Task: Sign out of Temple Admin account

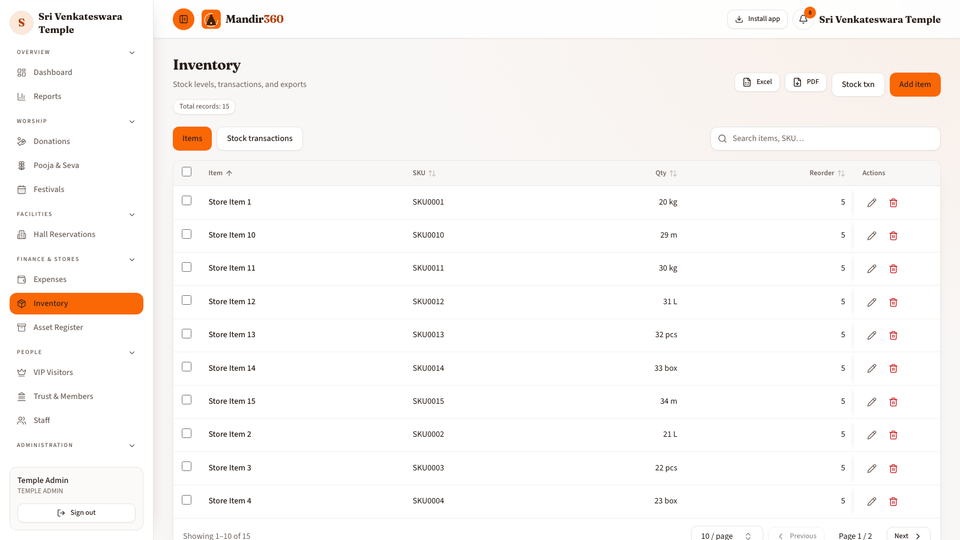Action: tap(77, 513)
